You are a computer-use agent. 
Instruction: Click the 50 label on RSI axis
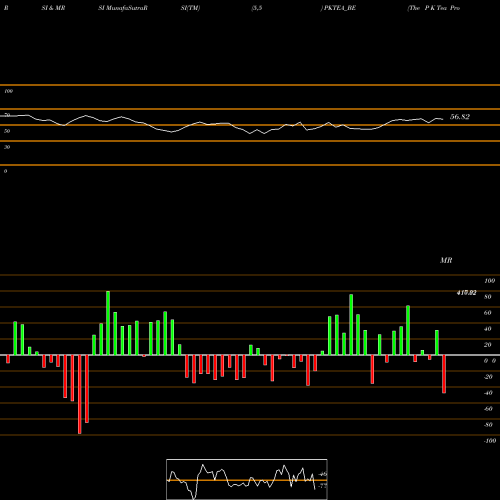click(7, 131)
